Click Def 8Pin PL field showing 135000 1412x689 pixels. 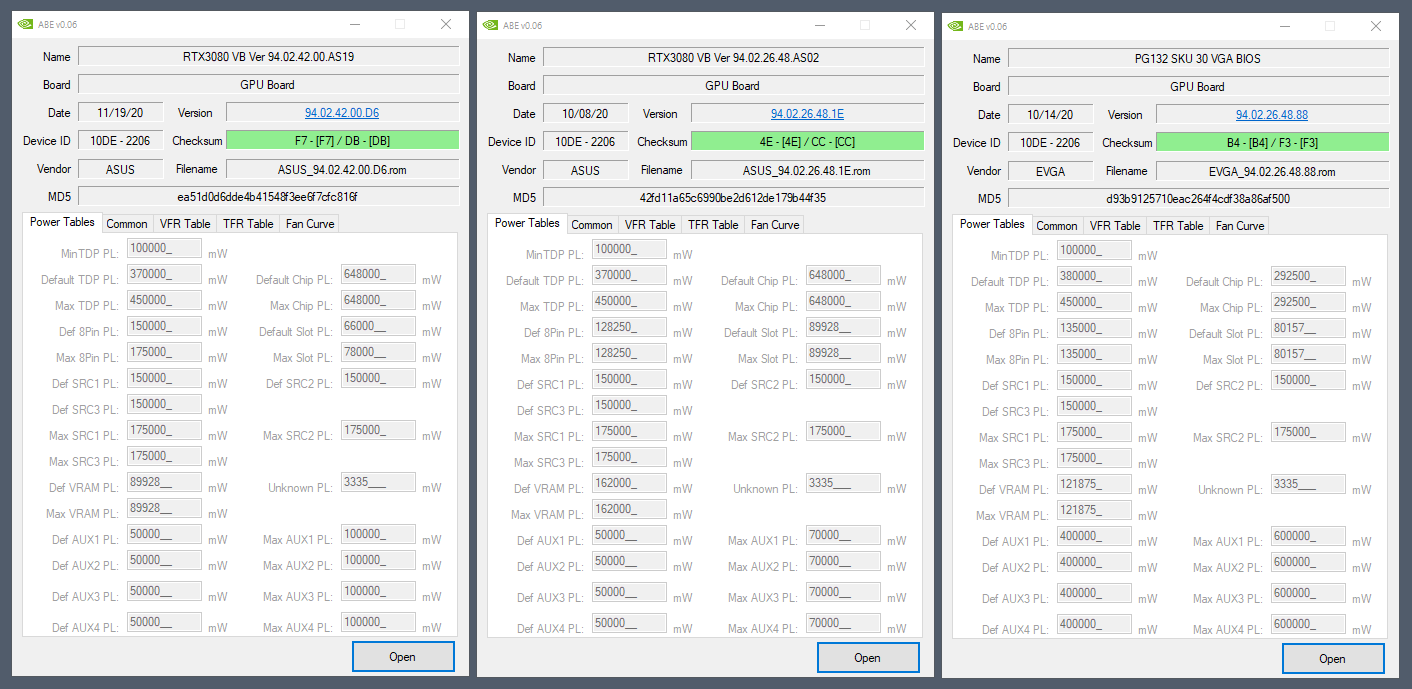tap(1094, 328)
